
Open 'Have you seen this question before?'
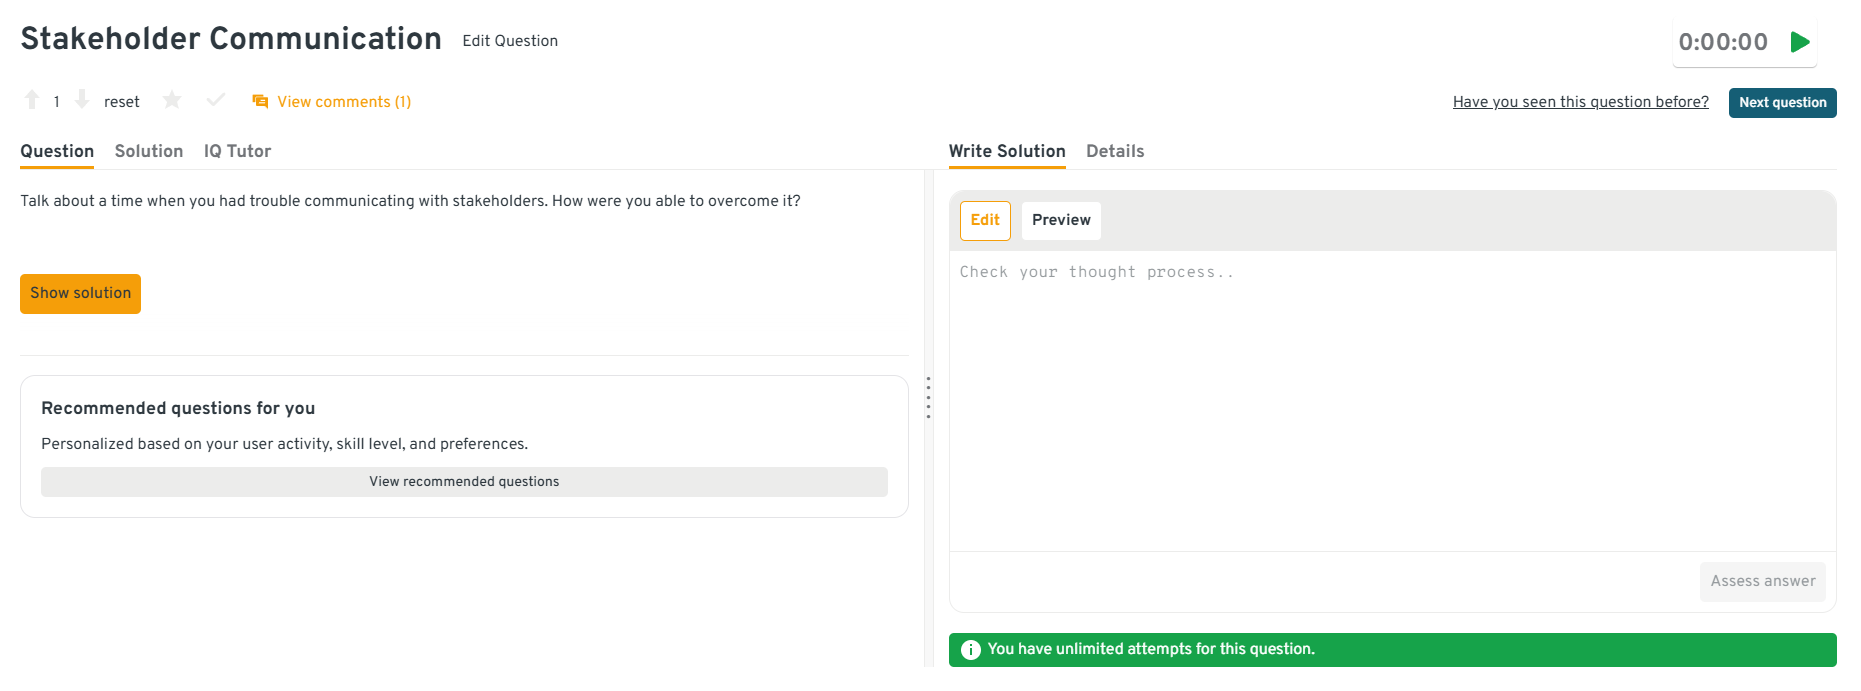(x=1580, y=102)
